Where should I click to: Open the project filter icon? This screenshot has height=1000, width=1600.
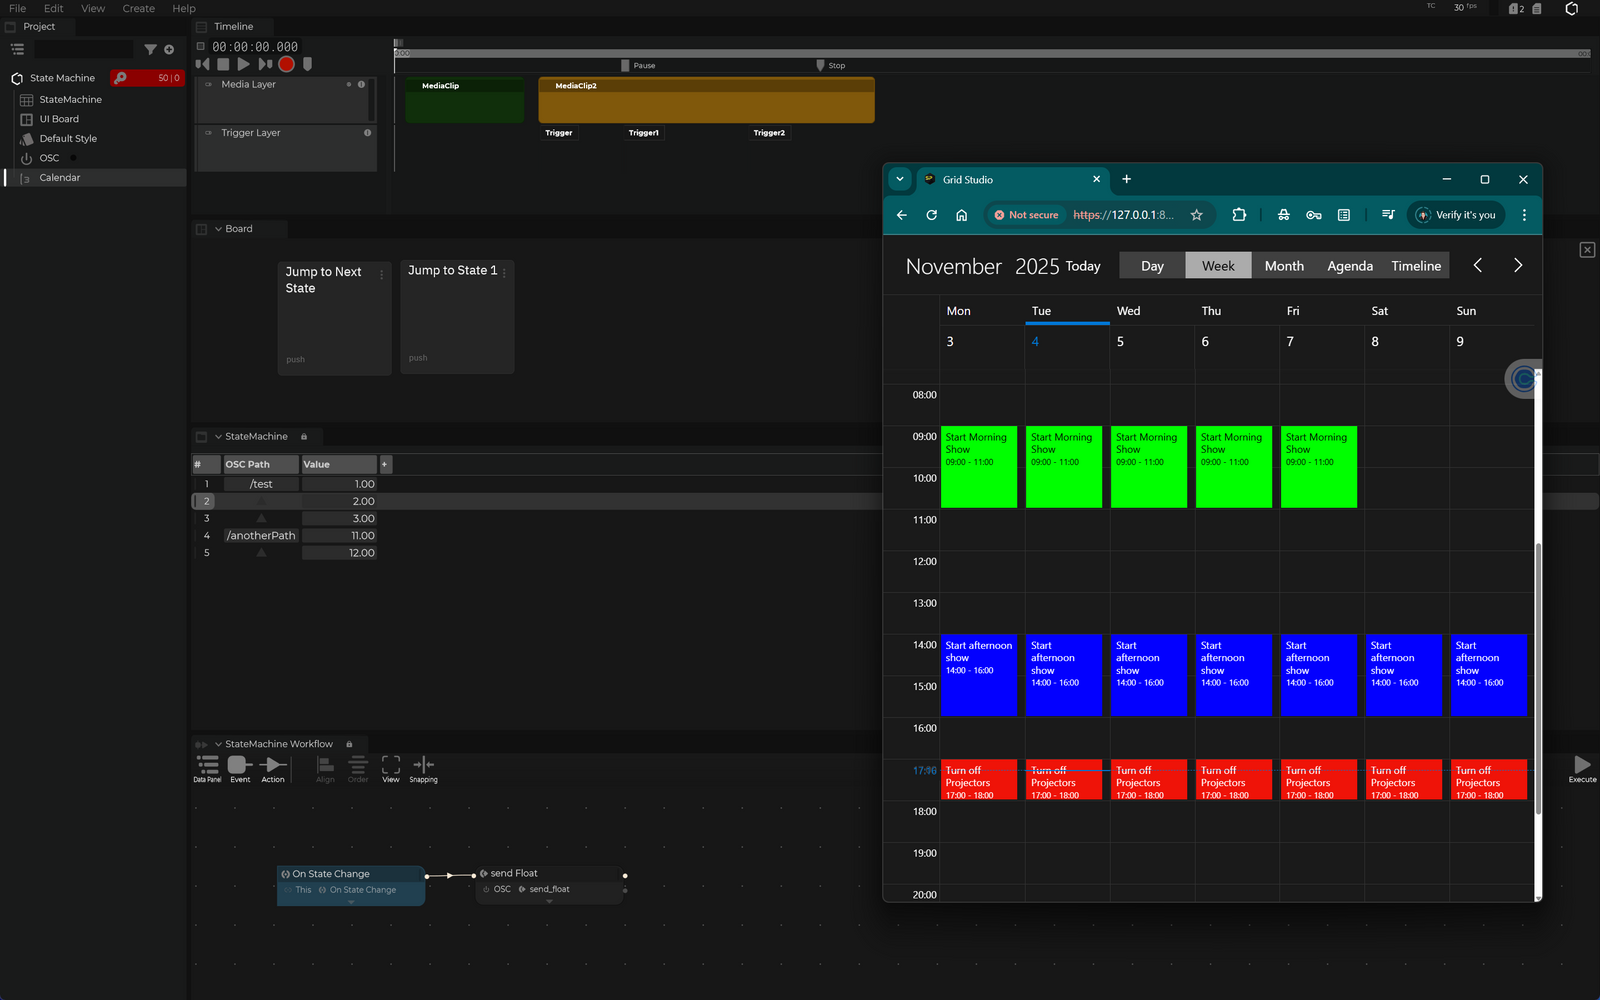coord(150,49)
